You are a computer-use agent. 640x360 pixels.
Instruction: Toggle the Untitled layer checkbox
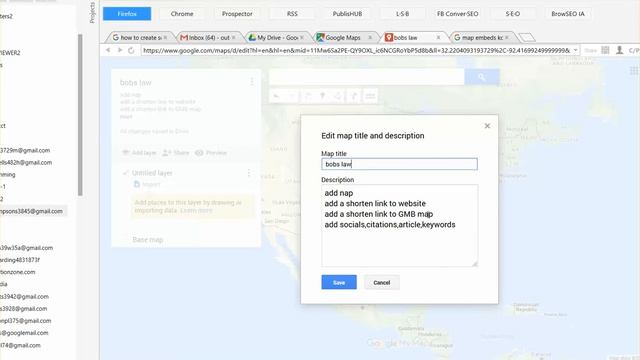[125, 173]
